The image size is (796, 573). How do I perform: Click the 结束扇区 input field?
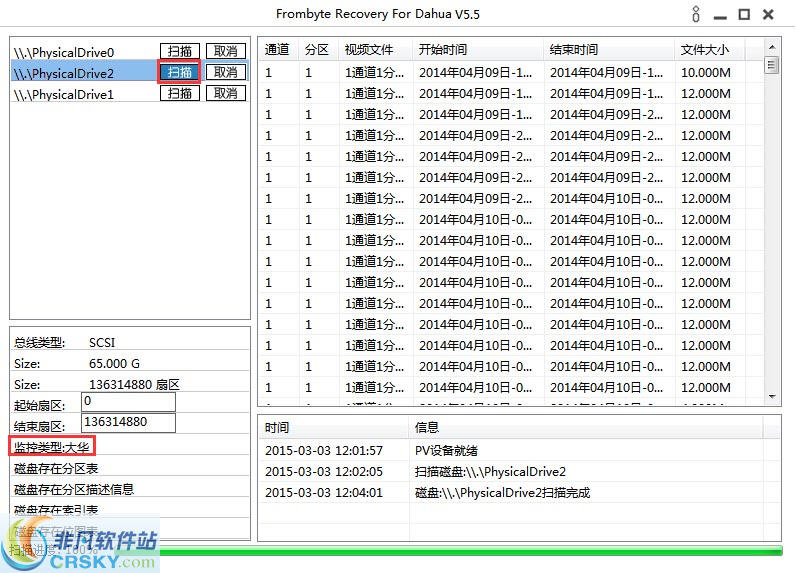click(128, 422)
